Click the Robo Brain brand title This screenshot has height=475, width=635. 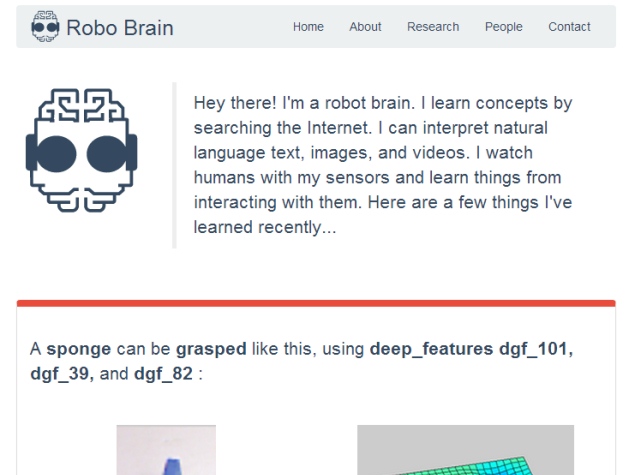[x=120, y=28]
